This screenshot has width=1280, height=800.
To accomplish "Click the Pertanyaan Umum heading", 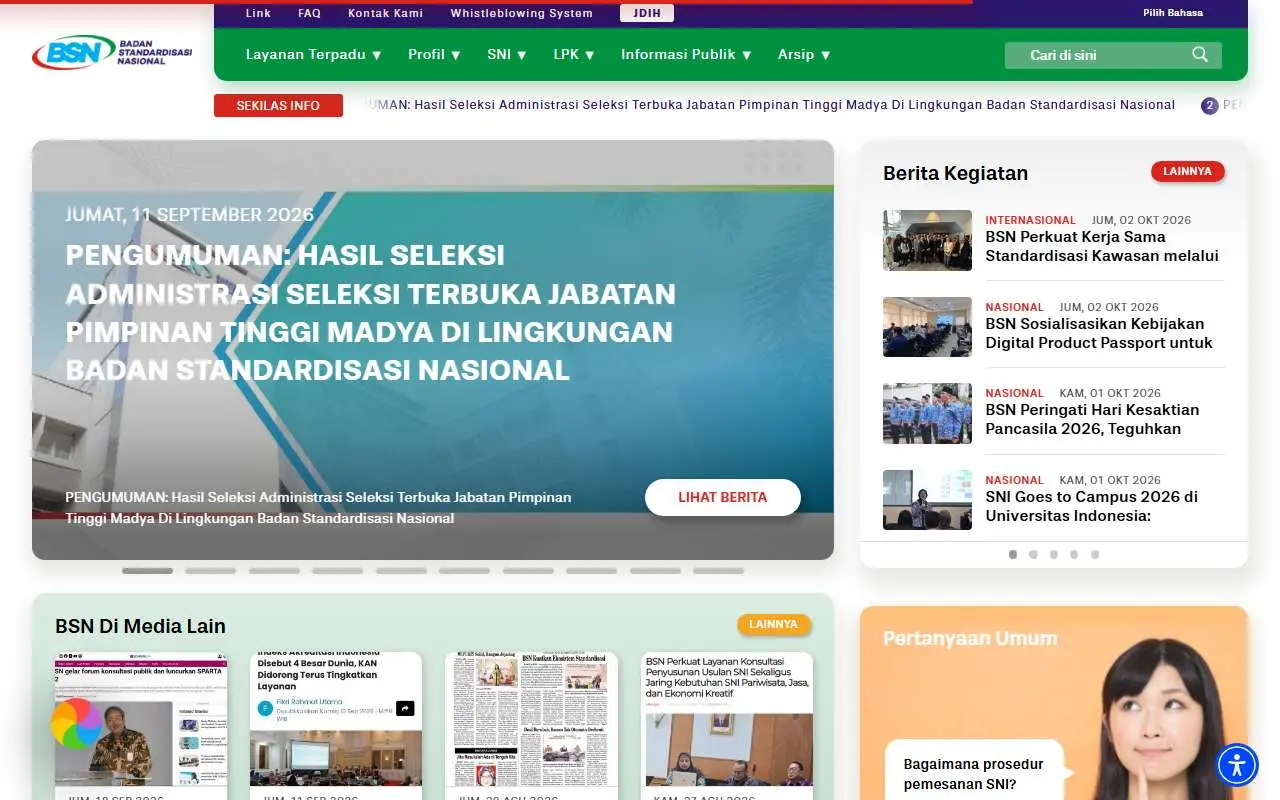I will point(970,638).
